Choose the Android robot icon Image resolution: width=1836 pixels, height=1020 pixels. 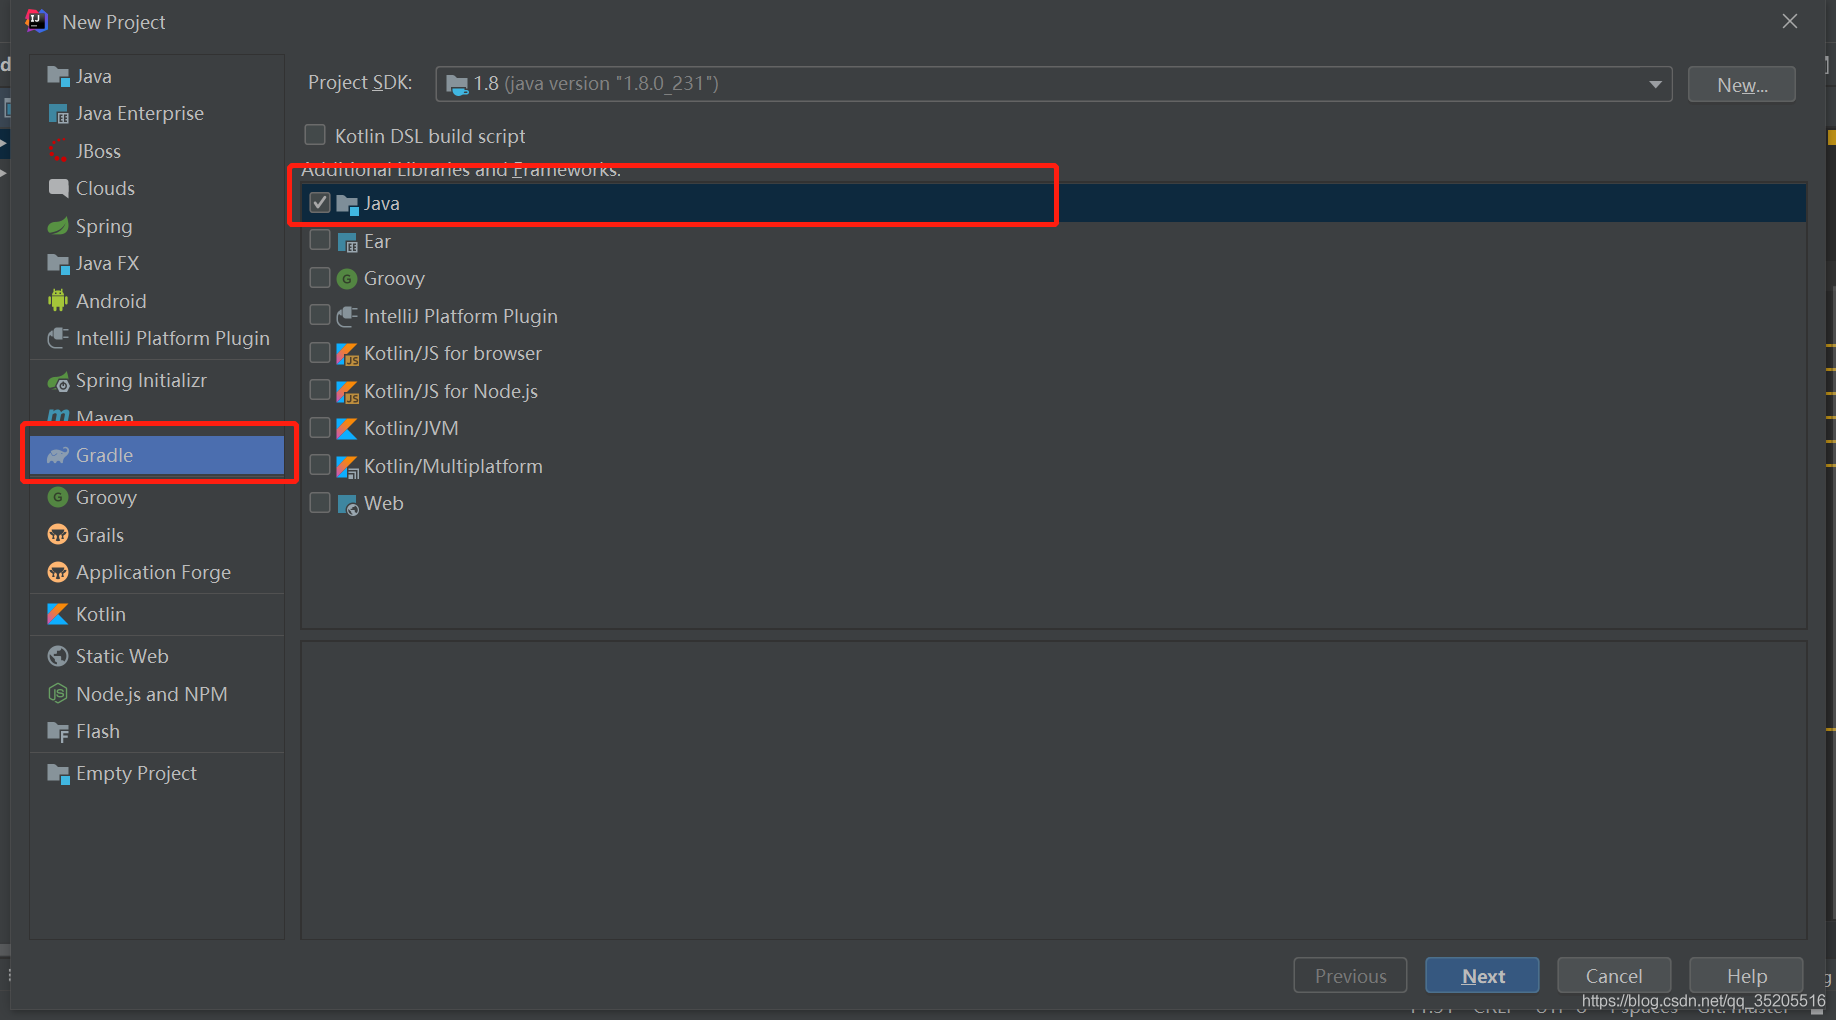[x=58, y=301]
